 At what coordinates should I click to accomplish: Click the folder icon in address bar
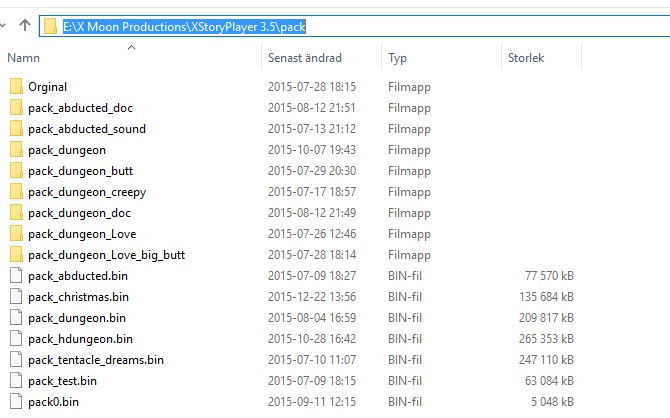tap(50, 26)
